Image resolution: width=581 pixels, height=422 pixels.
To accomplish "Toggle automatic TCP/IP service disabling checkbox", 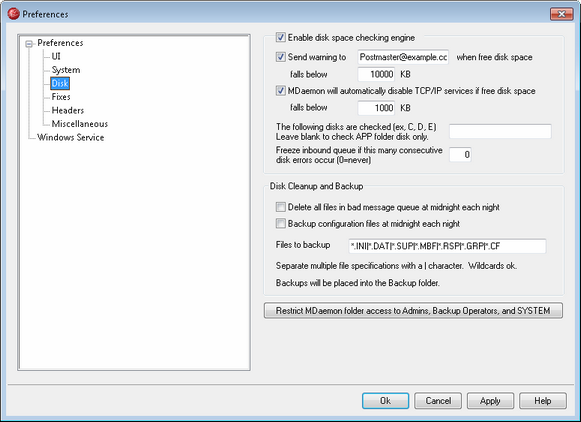I will point(280,91).
